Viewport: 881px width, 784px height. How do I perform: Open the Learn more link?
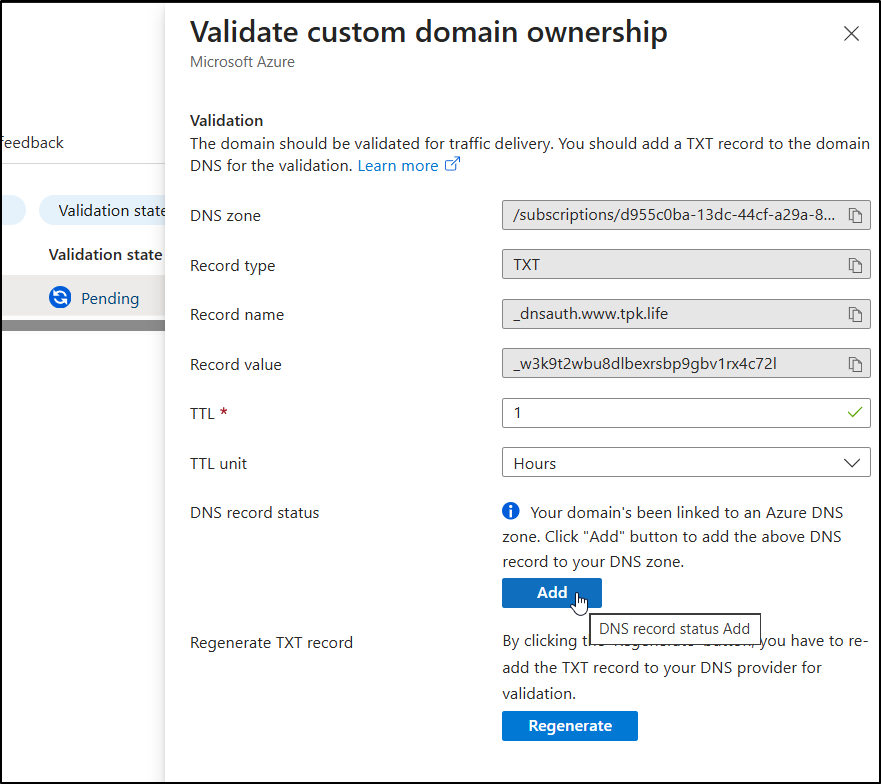tap(397, 166)
